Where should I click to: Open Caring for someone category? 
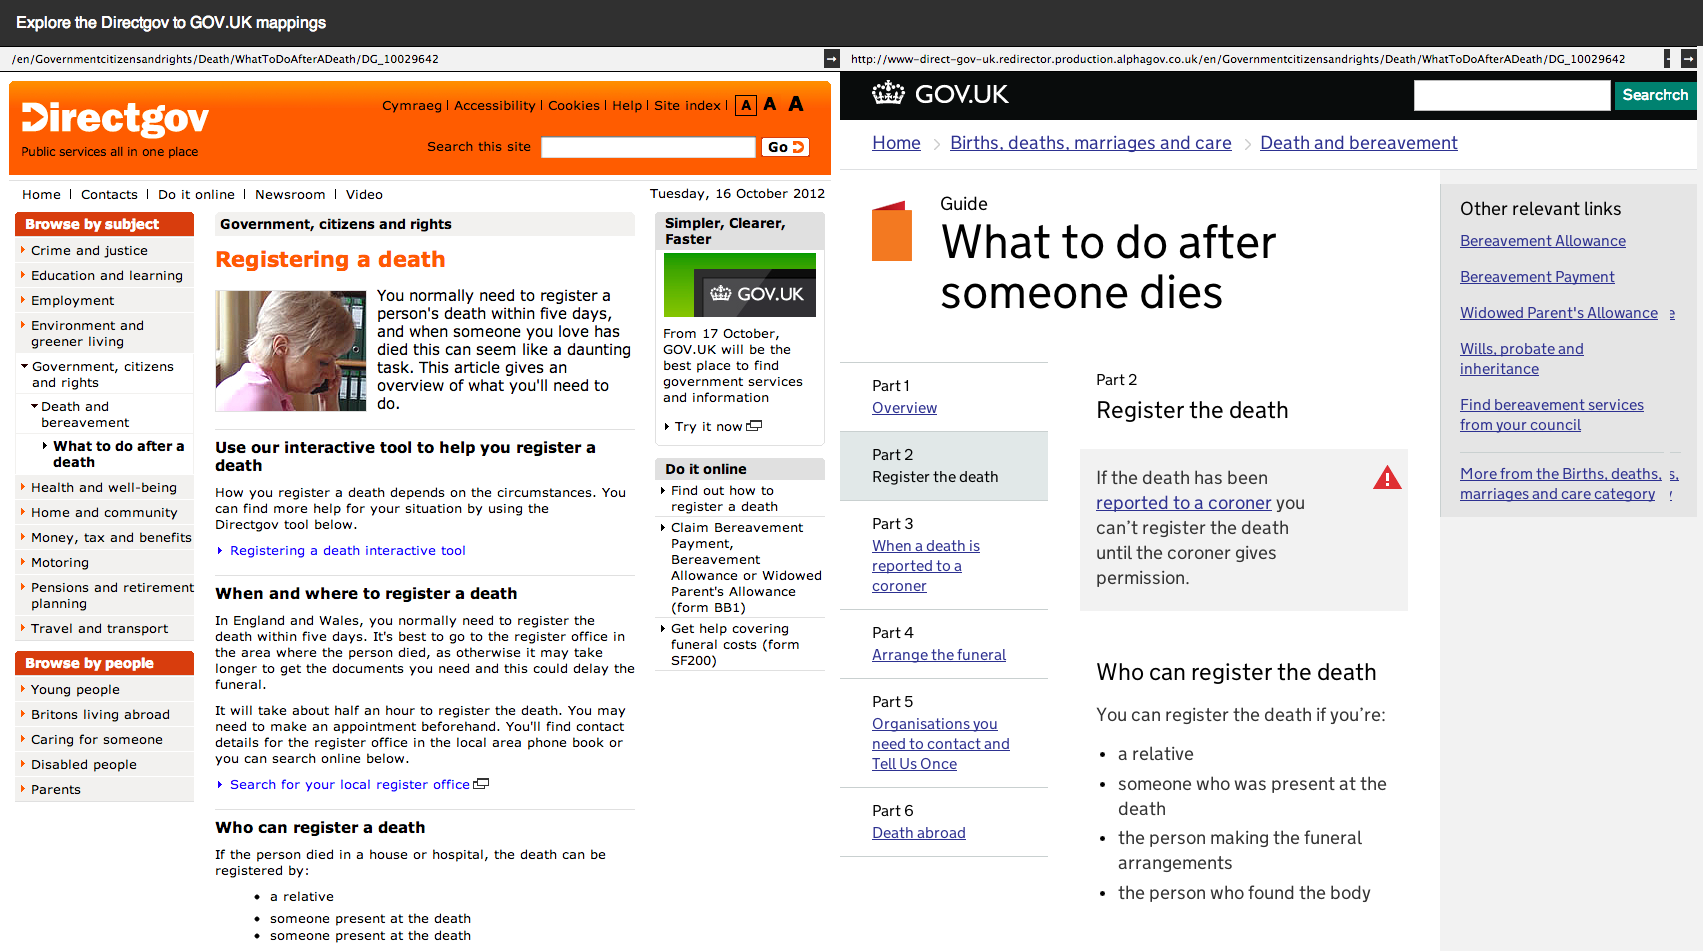(x=97, y=740)
